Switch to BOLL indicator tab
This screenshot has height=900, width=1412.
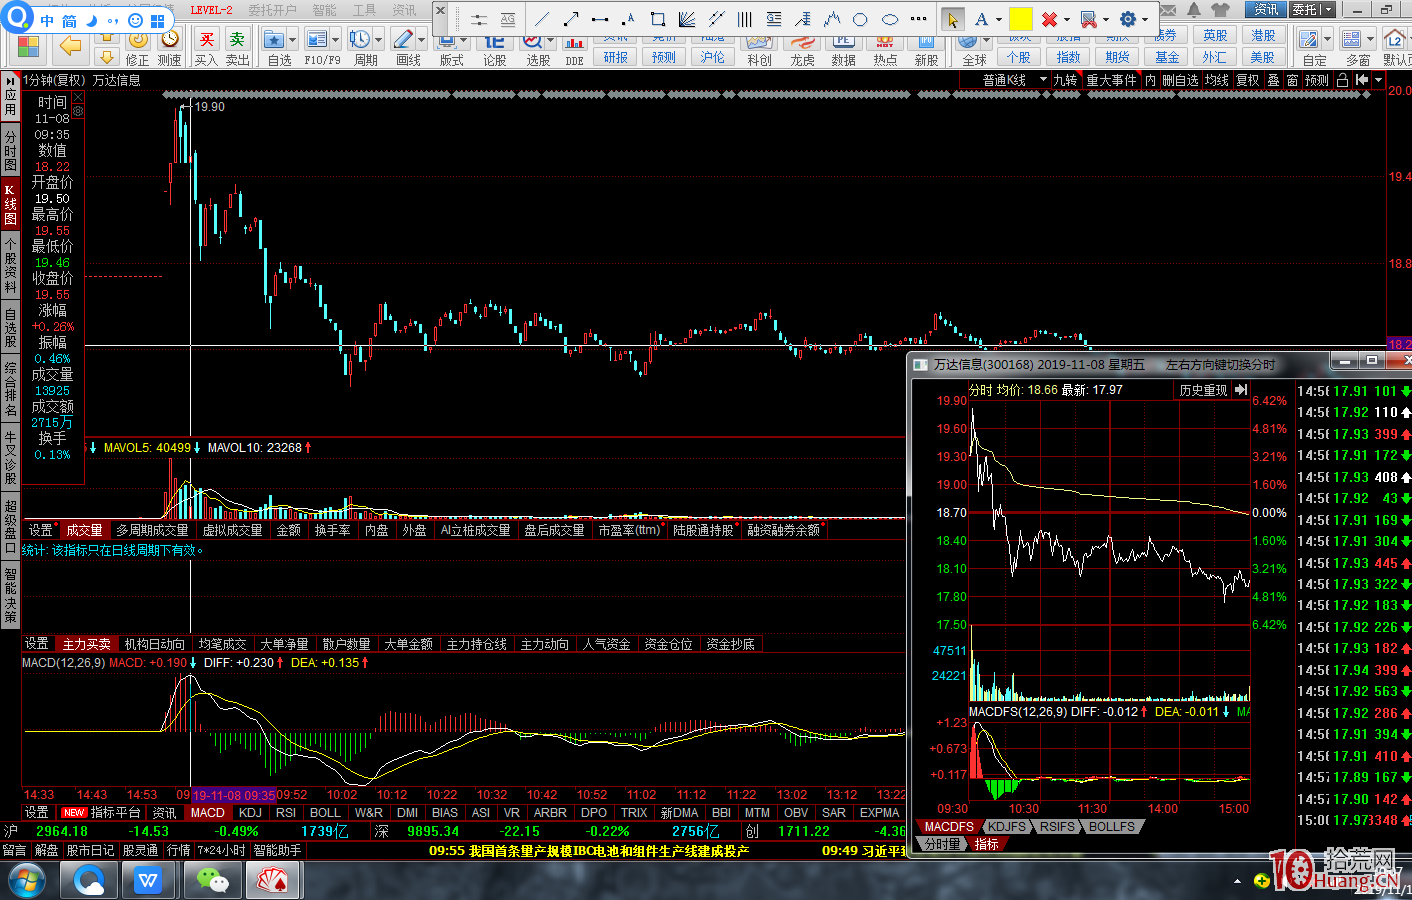(x=325, y=813)
